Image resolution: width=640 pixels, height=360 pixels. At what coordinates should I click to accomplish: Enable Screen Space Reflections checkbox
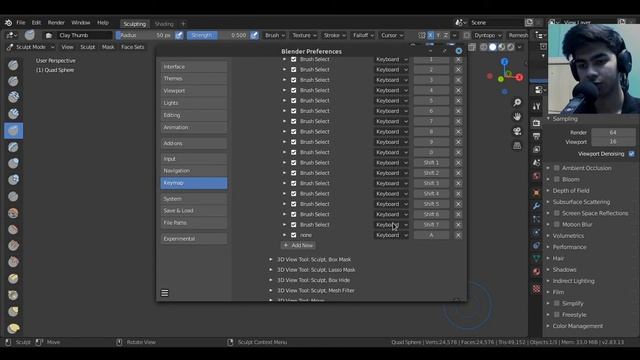click(x=556, y=213)
